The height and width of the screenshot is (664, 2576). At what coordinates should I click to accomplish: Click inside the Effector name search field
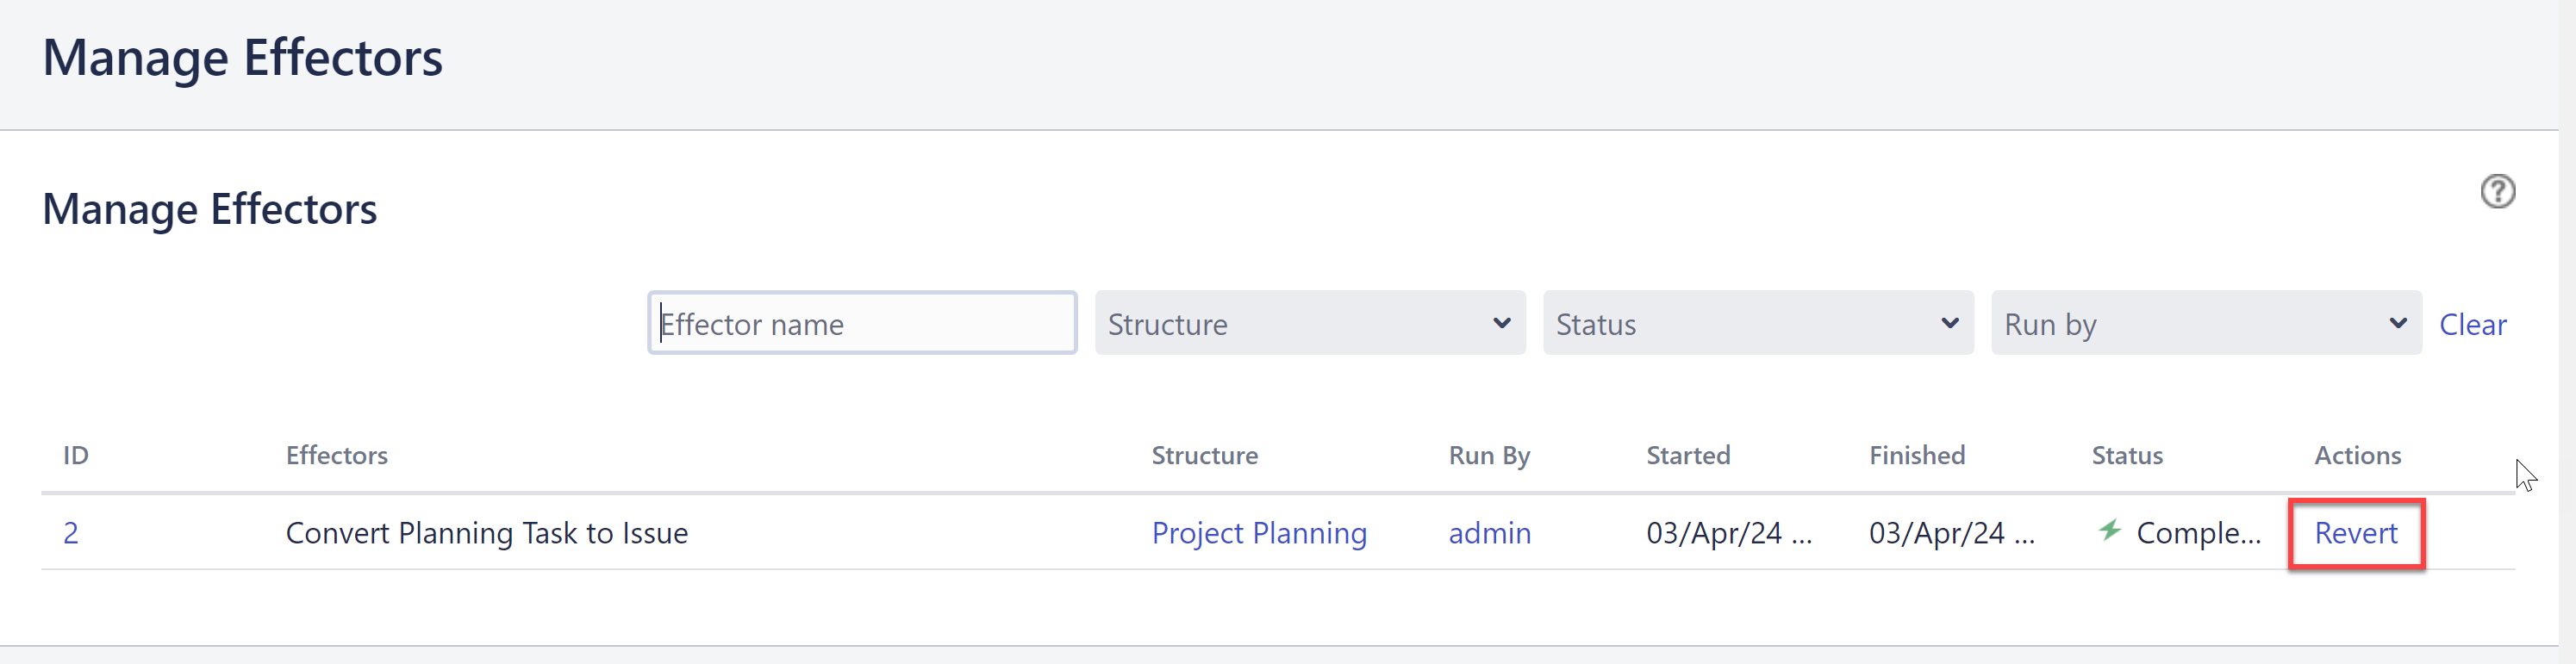(860, 322)
